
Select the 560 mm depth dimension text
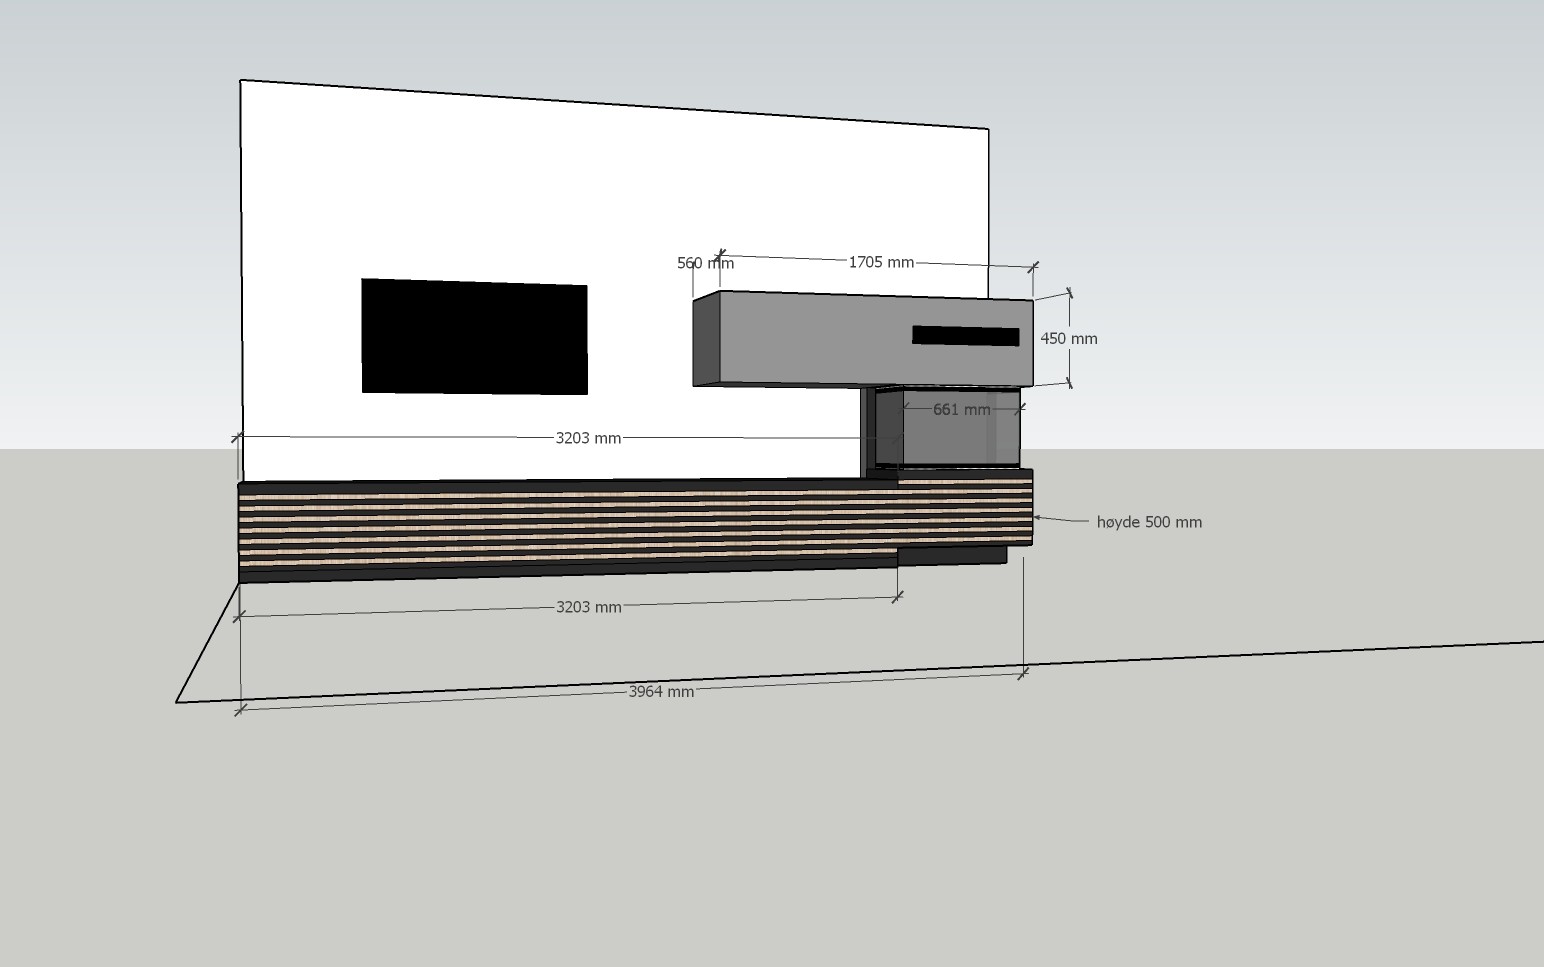pos(704,263)
